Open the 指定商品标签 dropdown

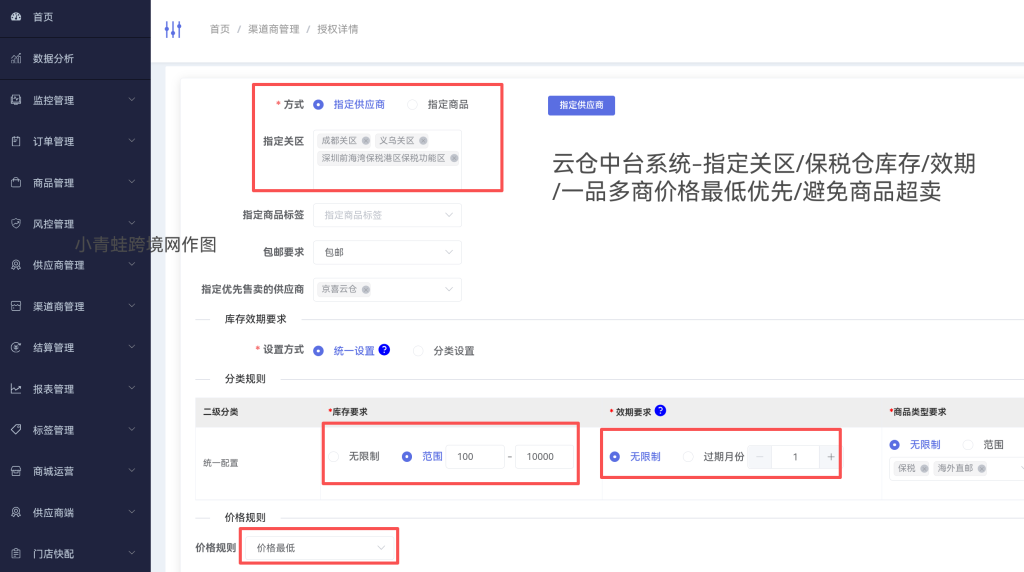tap(387, 215)
